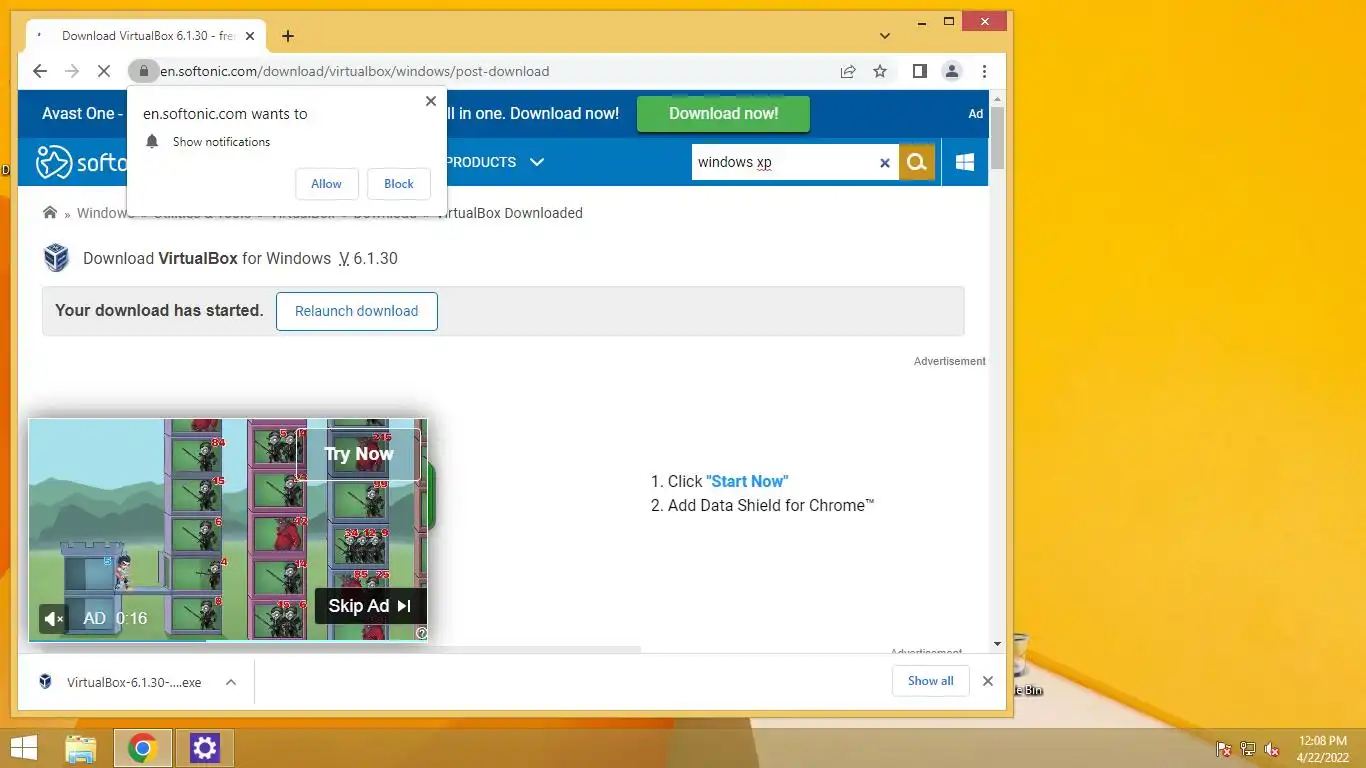1366x768 pixels.
Task: Click the "Start Now" link
Action: point(747,481)
